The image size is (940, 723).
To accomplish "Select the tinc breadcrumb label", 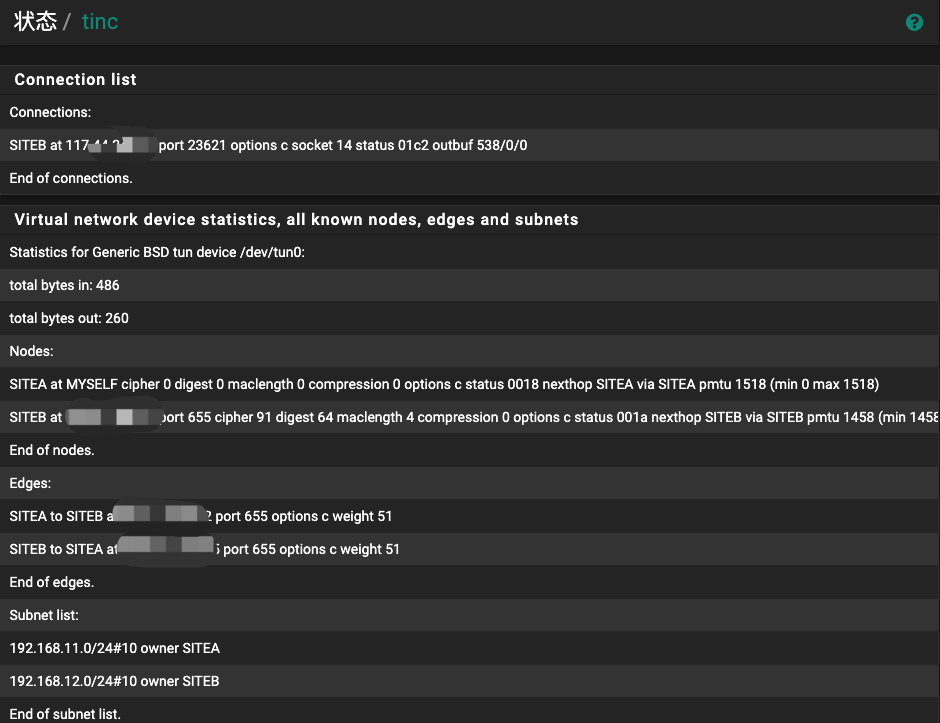I will tap(100, 22).
